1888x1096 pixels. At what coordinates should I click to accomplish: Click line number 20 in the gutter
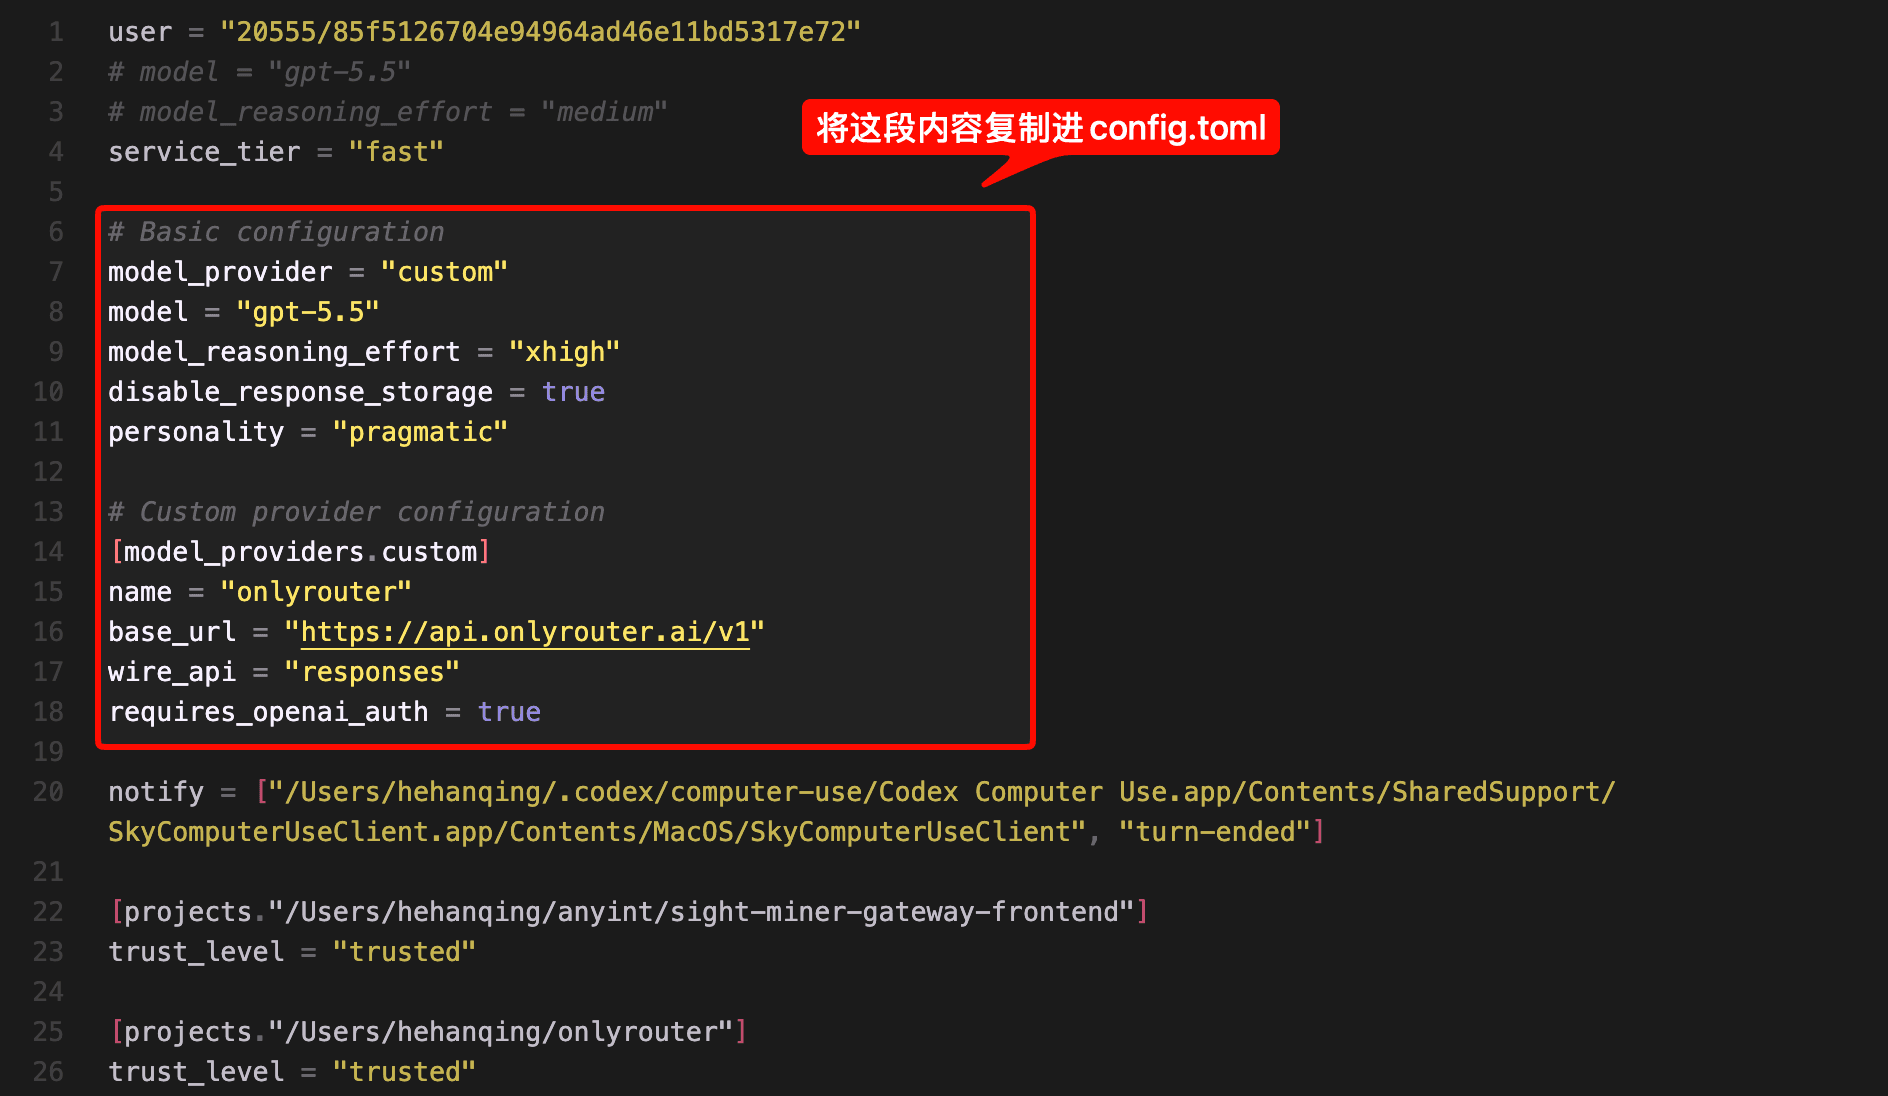click(x=48, y=792)
